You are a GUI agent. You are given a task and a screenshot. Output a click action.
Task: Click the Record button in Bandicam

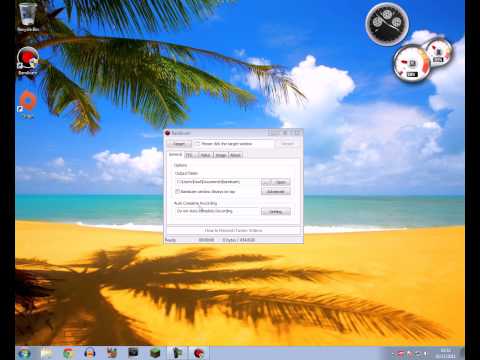point(287,144)
